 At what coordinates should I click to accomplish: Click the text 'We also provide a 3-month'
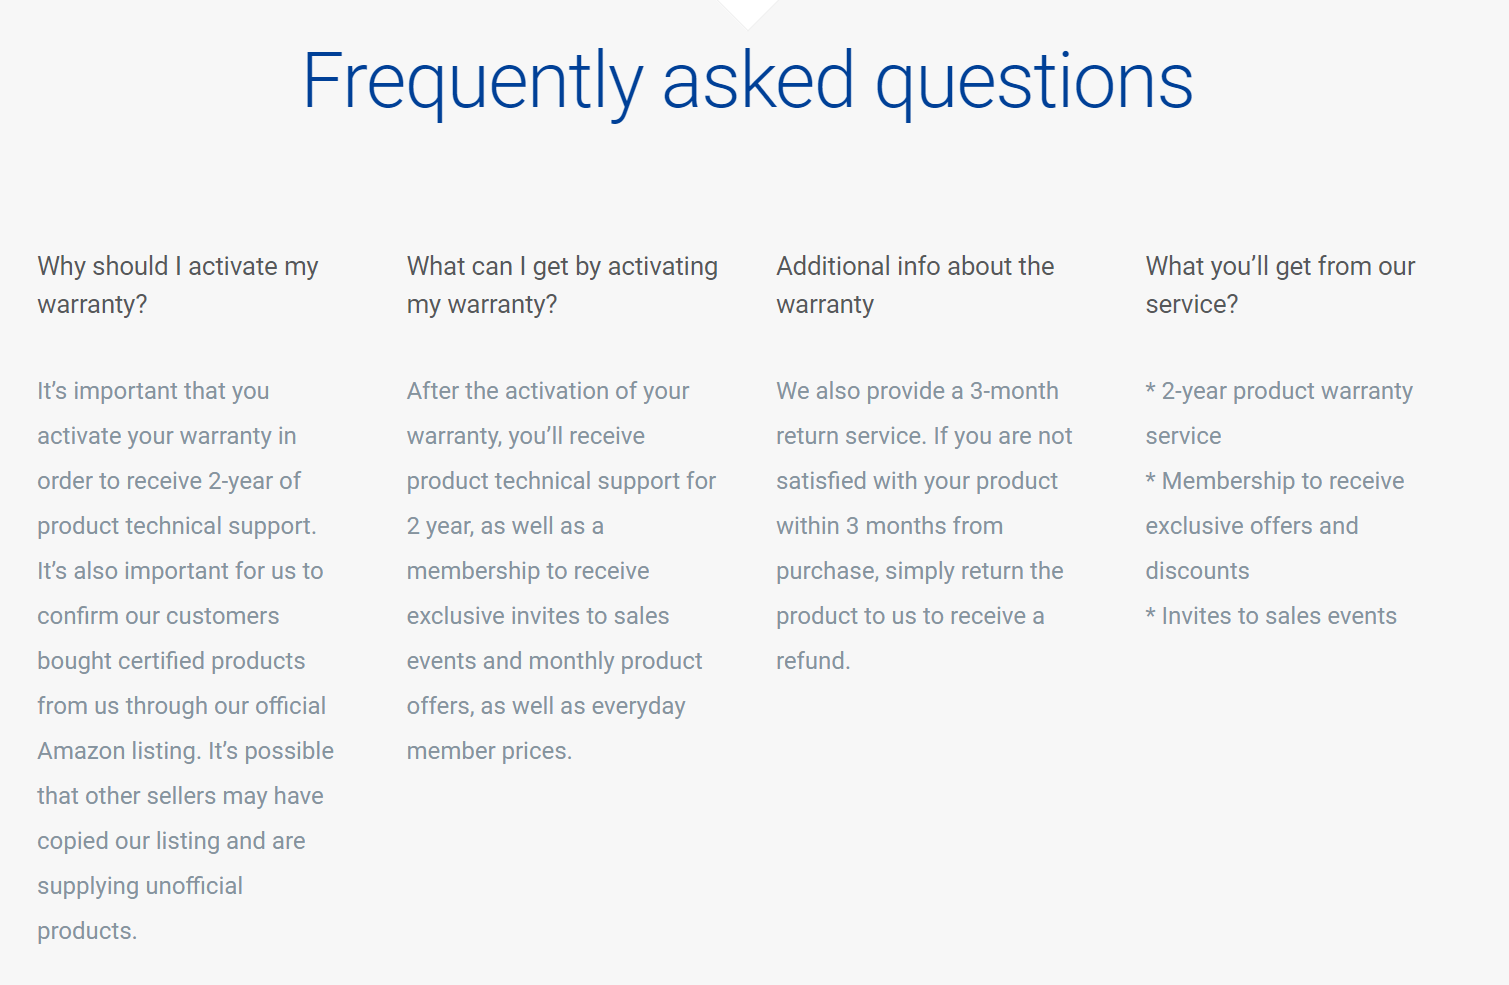pyautogui.click(x=917, y=391)
